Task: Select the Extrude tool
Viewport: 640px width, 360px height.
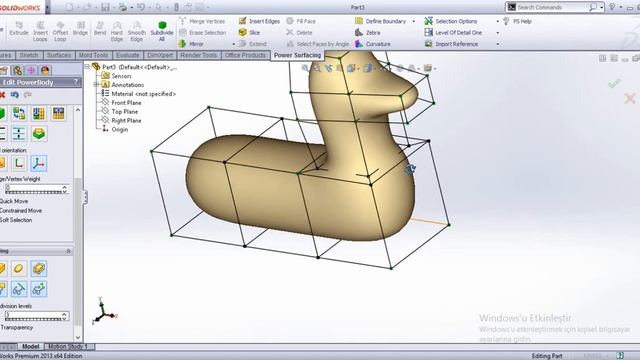Action: [19, 29]
